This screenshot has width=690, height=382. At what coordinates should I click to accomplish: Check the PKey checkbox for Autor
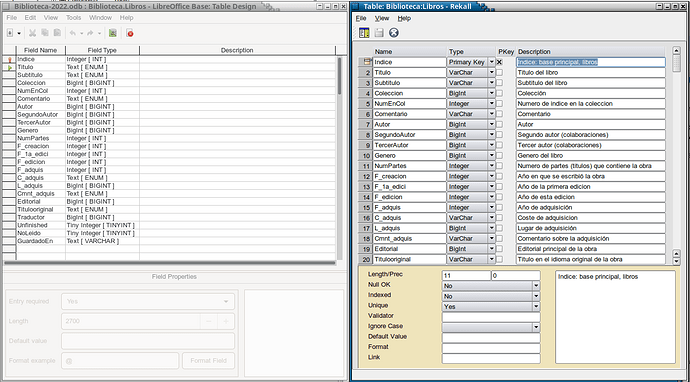499,125
